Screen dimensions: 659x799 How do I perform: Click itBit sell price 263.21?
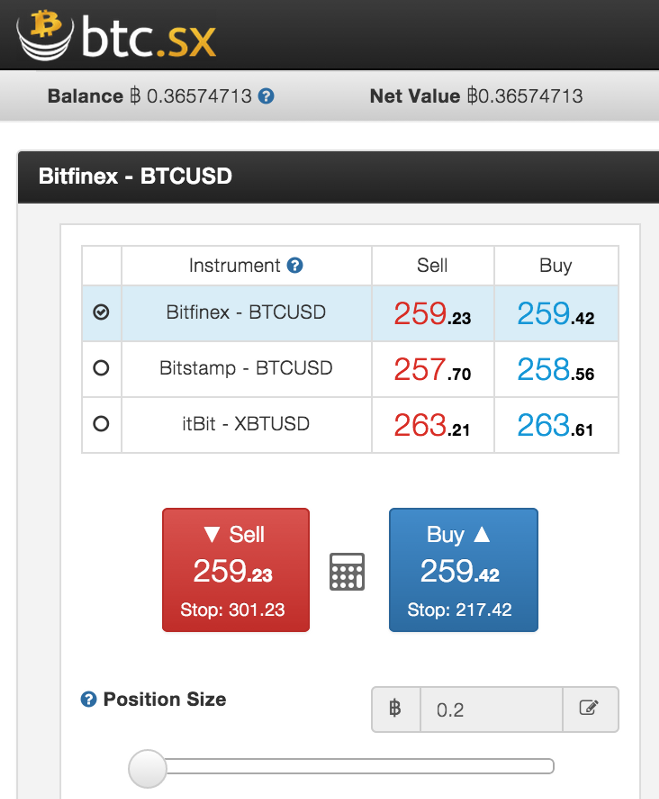tap(432, 425)
